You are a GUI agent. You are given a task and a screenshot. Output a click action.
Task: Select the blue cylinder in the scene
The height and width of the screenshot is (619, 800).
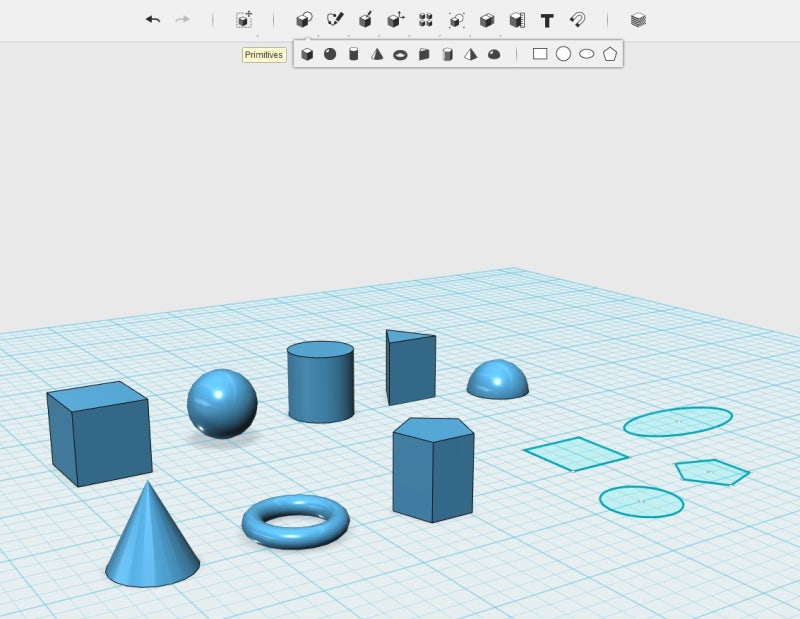coord(320,382)
